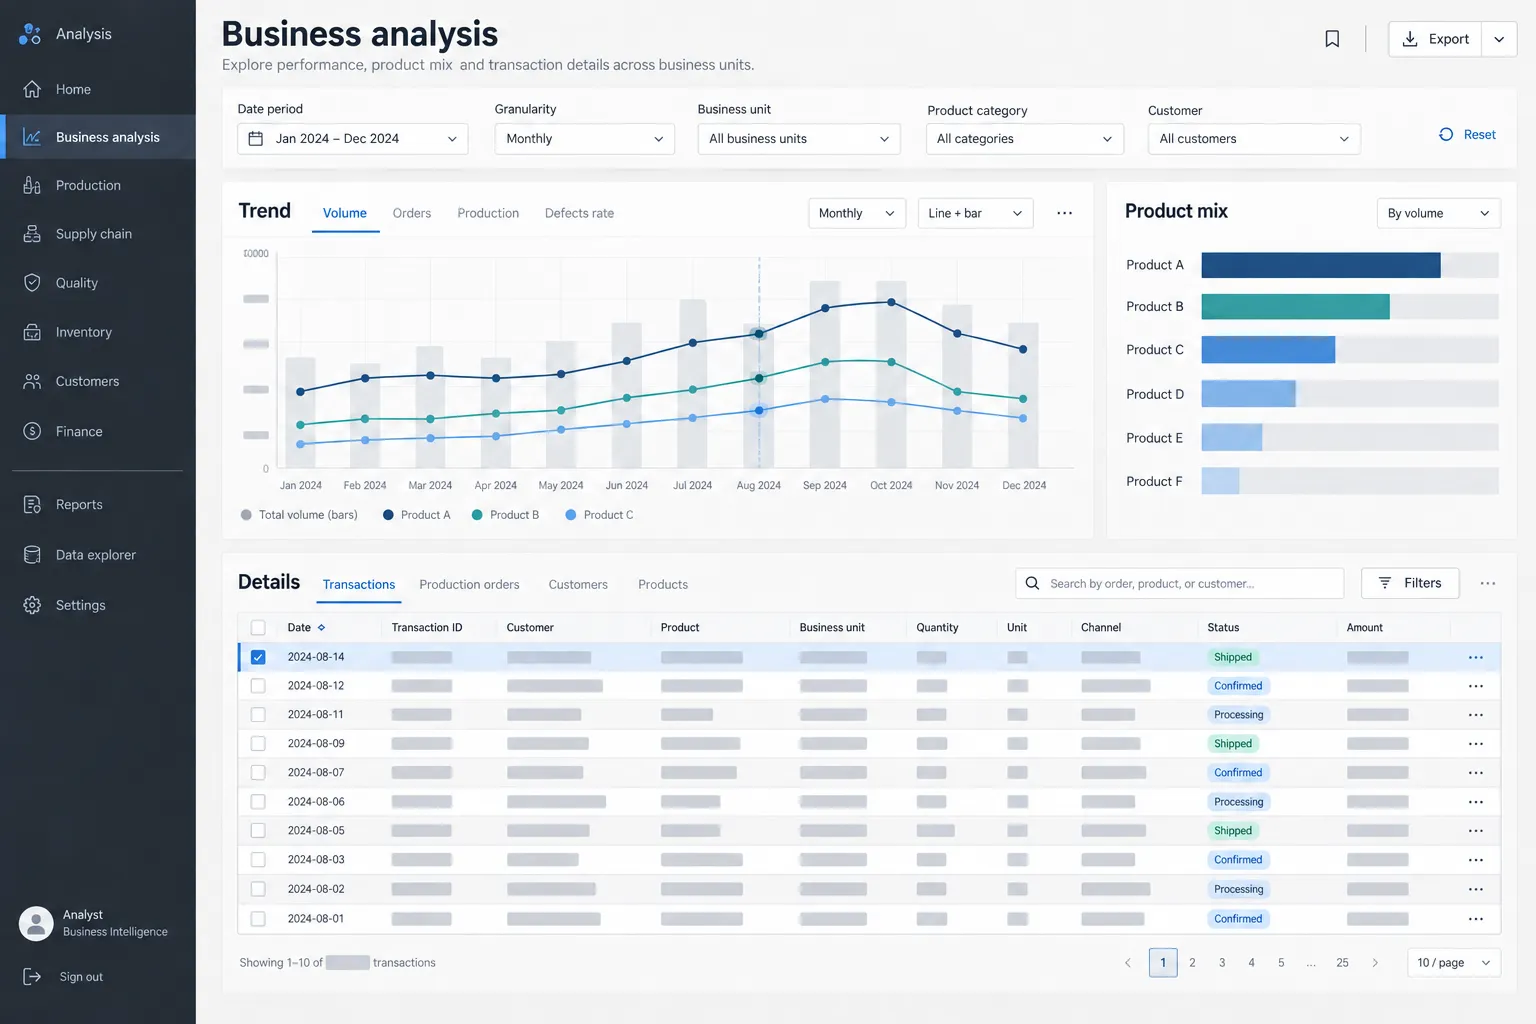Open the Customers sidebar icon
The width and height of the screenshot is (1536, 1024).
32,381
